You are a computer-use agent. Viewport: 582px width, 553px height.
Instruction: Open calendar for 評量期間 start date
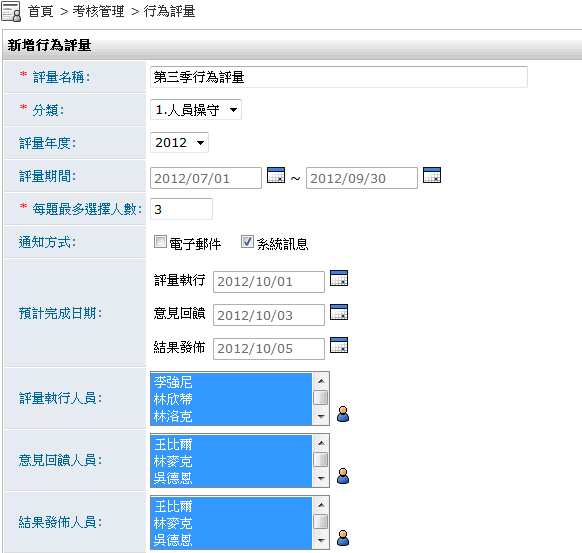[276, 175]
